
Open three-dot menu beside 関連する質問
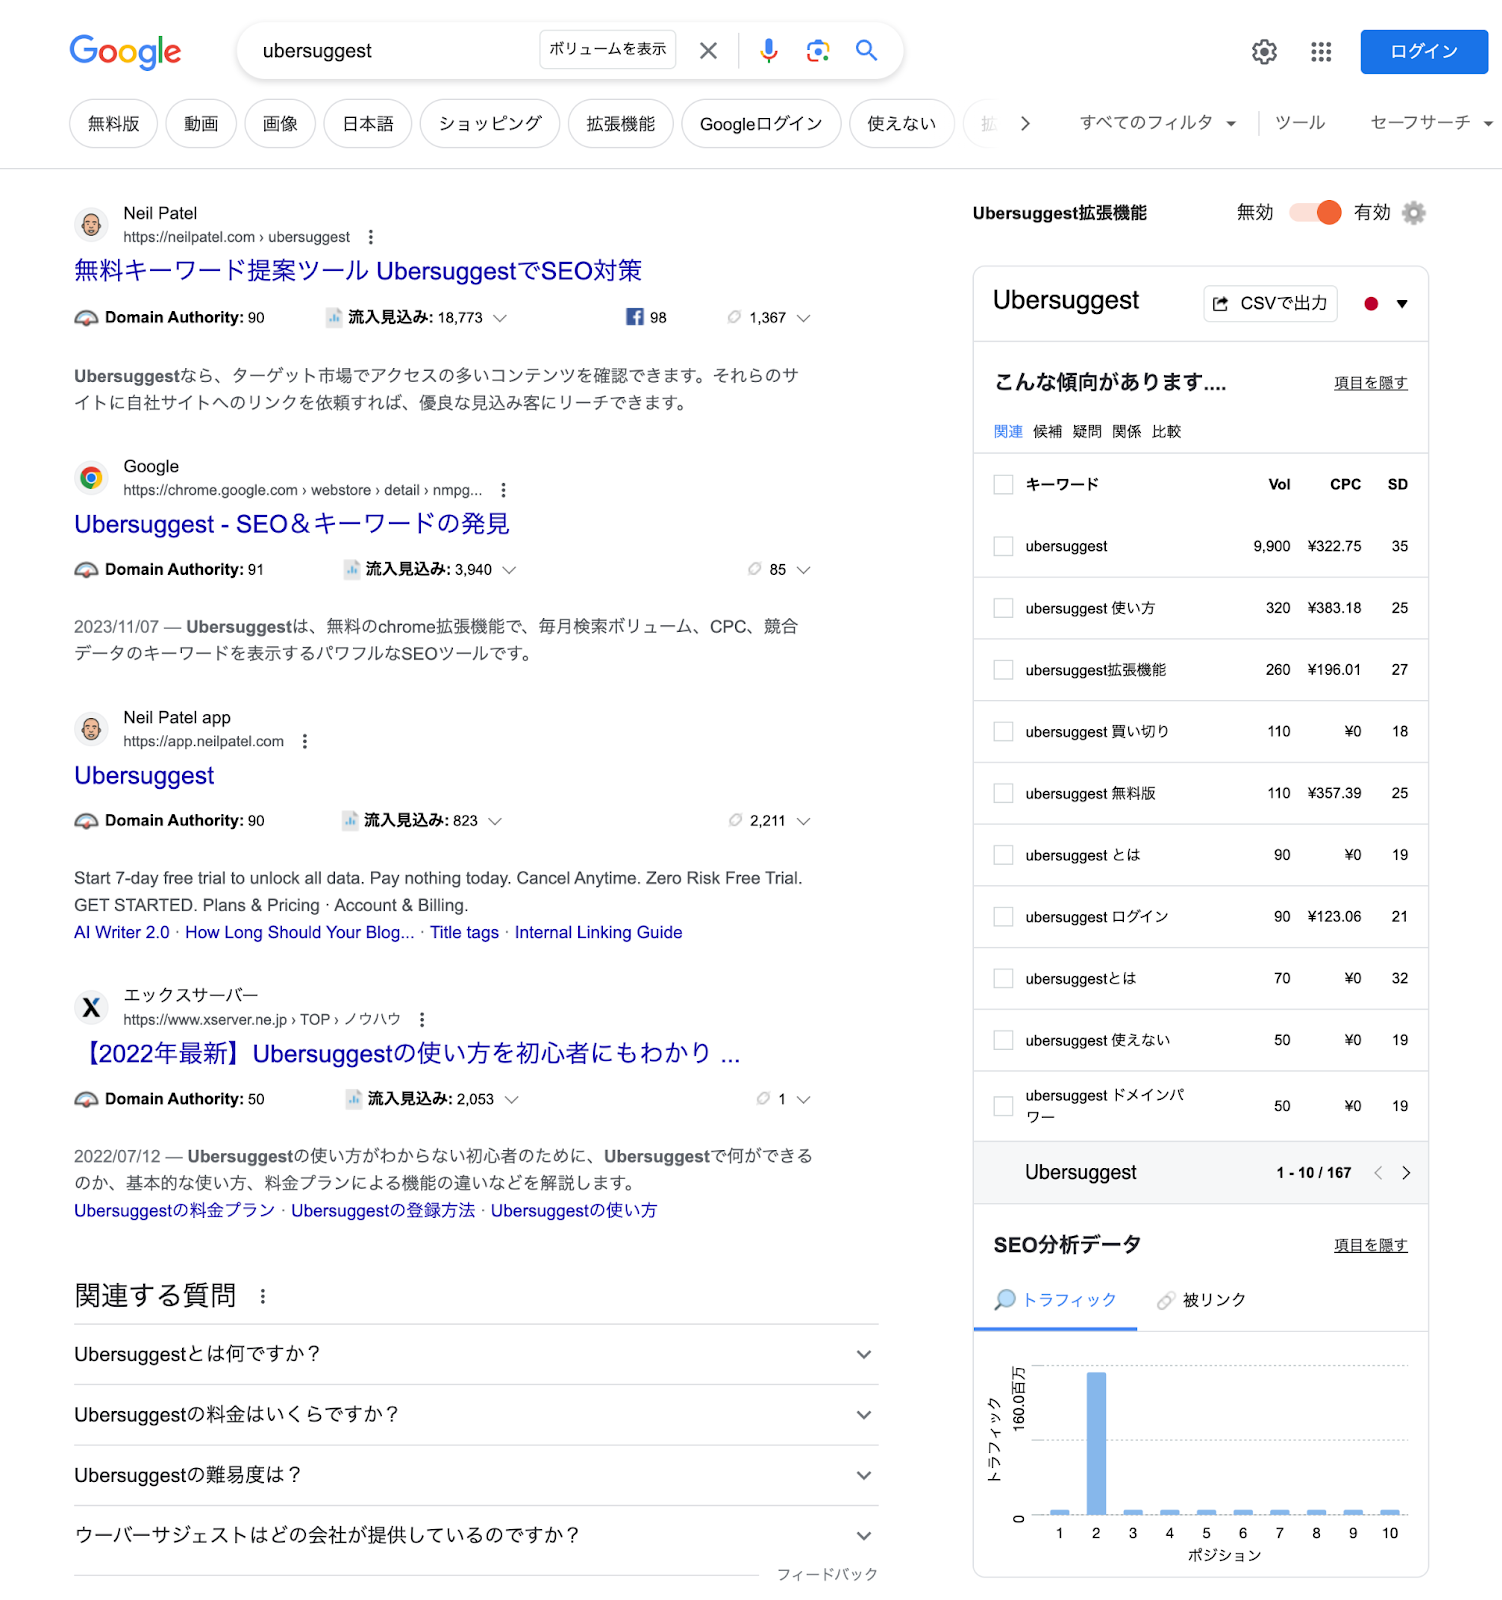tap(263, 1296)
